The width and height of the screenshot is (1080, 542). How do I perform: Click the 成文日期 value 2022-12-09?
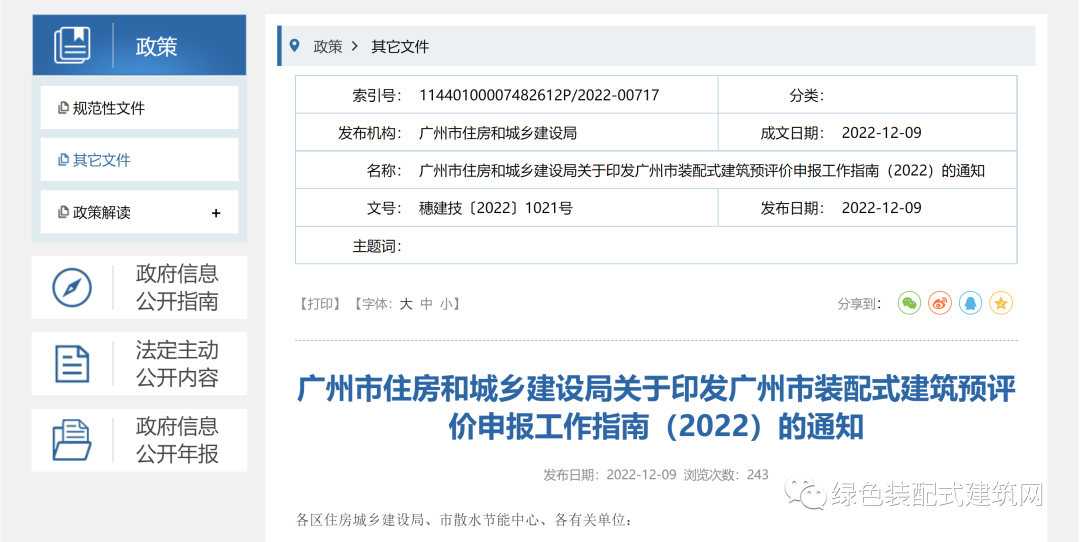882,133
